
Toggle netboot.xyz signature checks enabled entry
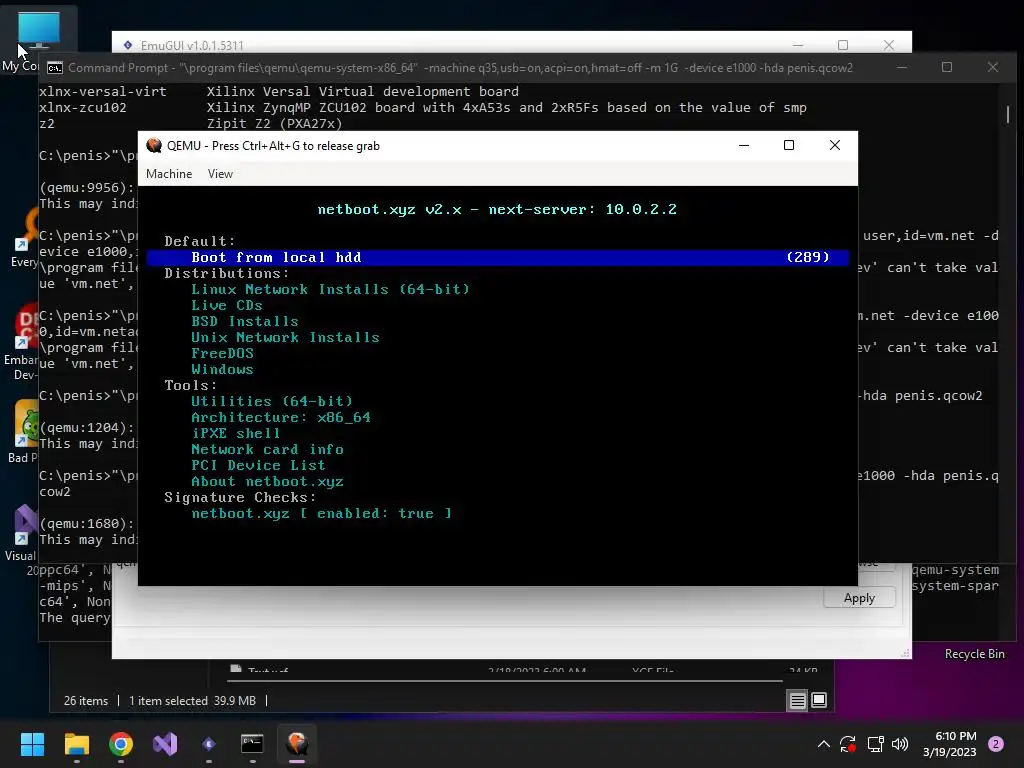tap(321, 513)
